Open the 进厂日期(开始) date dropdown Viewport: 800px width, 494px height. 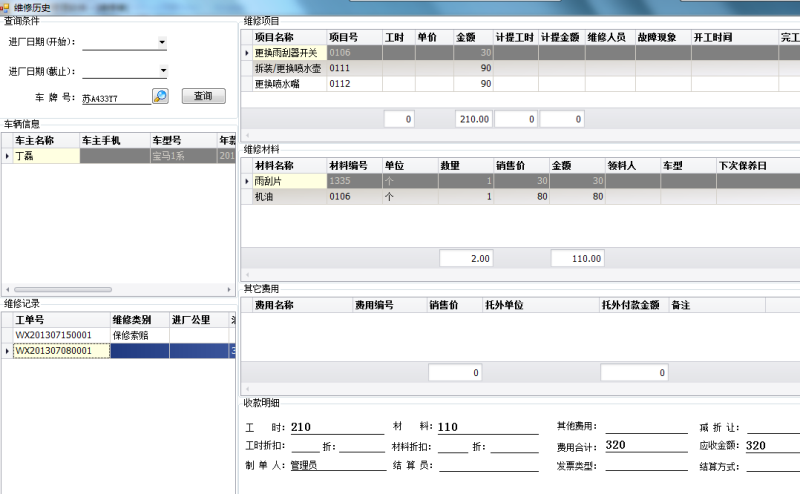[162, 42]
